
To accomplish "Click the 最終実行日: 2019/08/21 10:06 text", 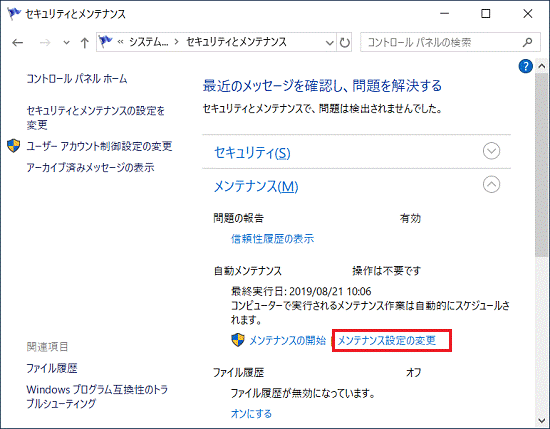I will pyautogui.click(x=301, y=291).
